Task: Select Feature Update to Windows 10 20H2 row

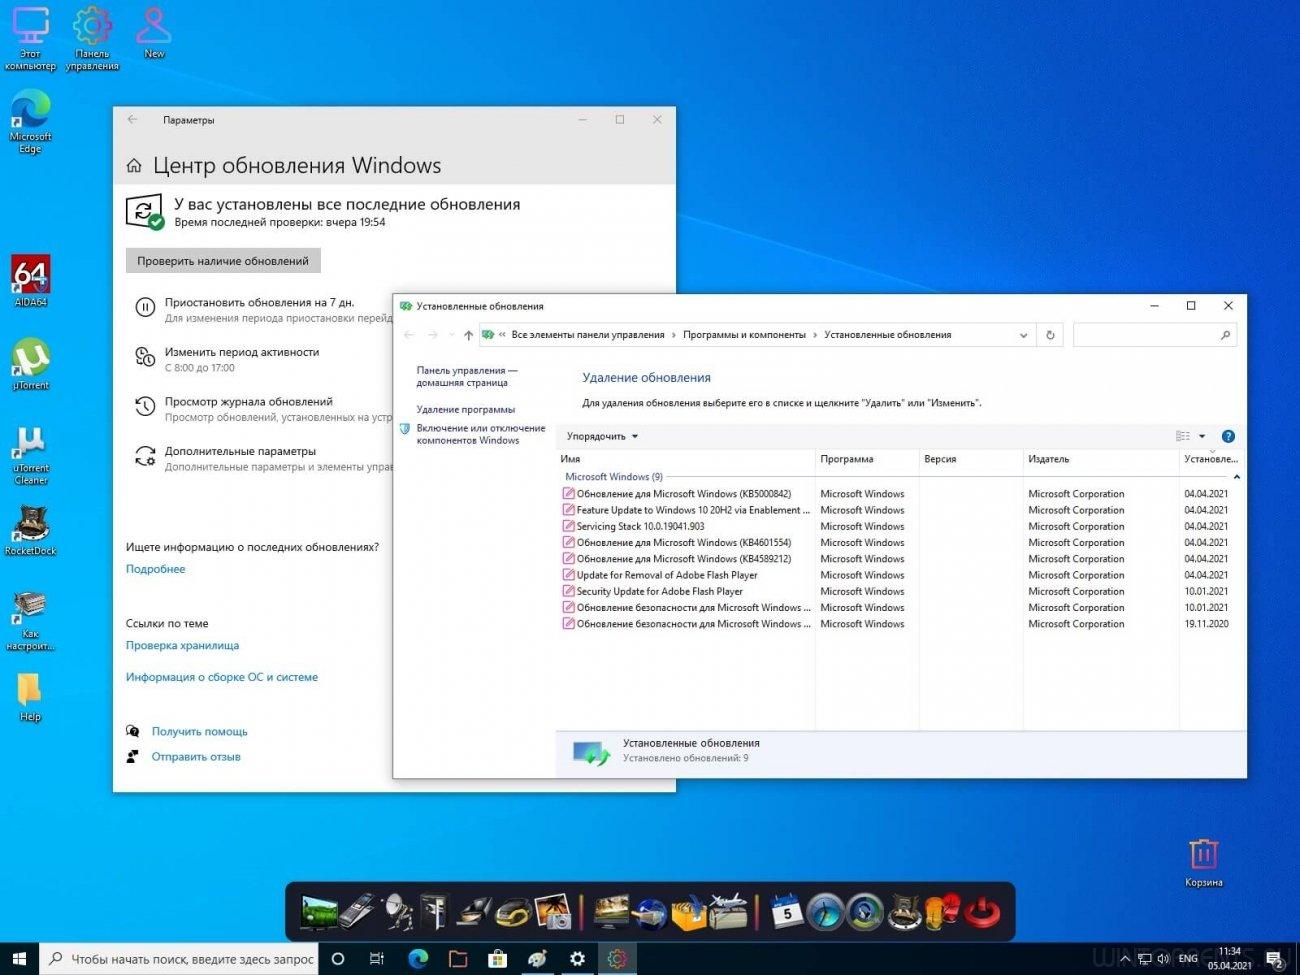Action: 899,510
